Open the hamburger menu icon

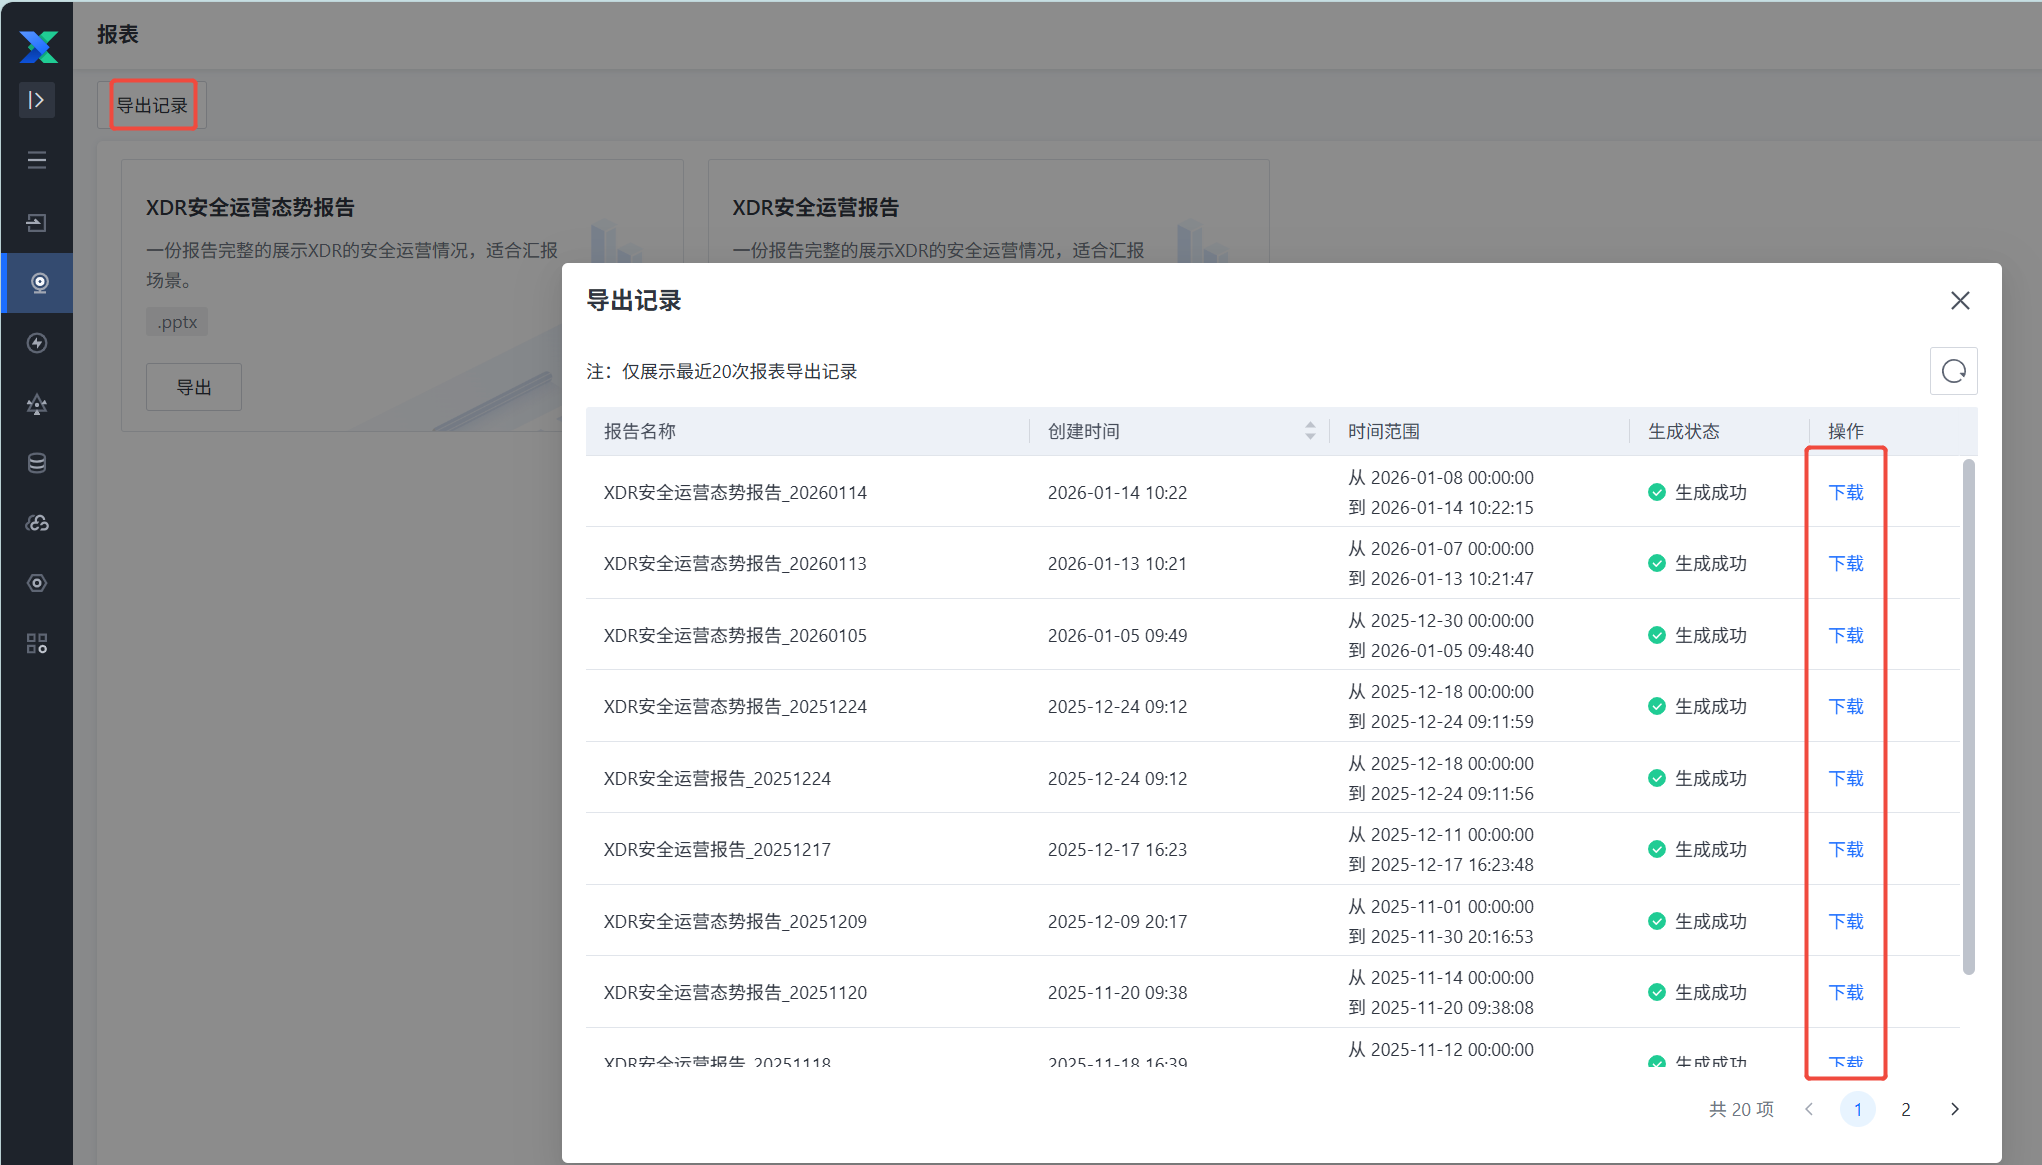(37, 160)
